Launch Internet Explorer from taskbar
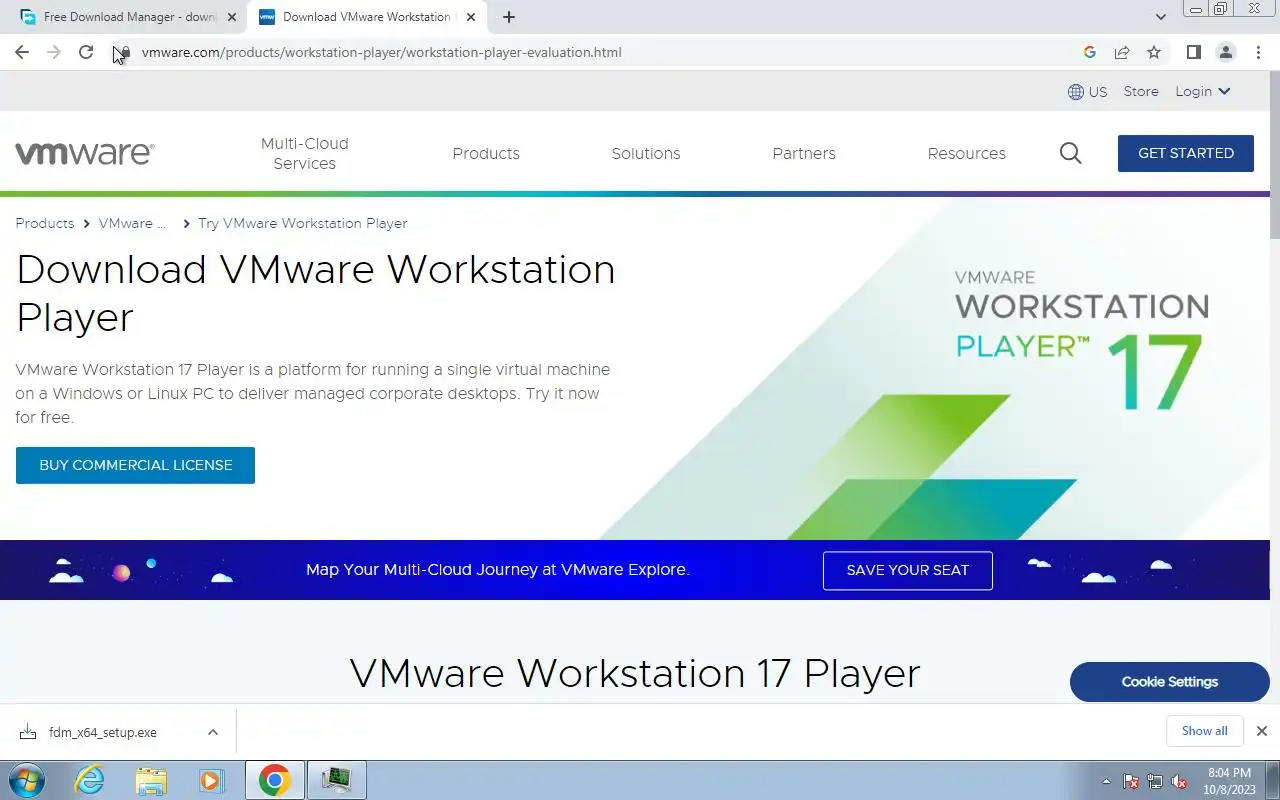Viewport: 1280px width, 800px height. 90,780
